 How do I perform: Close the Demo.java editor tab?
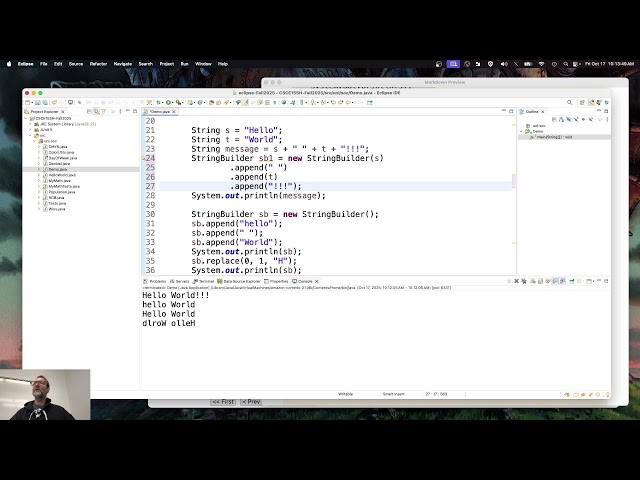point(174,111)
